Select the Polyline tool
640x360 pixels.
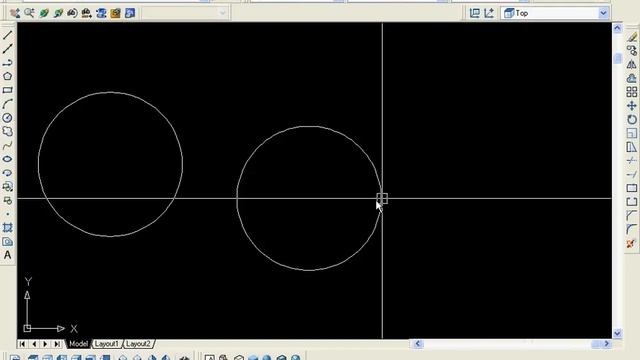point(7,63)
